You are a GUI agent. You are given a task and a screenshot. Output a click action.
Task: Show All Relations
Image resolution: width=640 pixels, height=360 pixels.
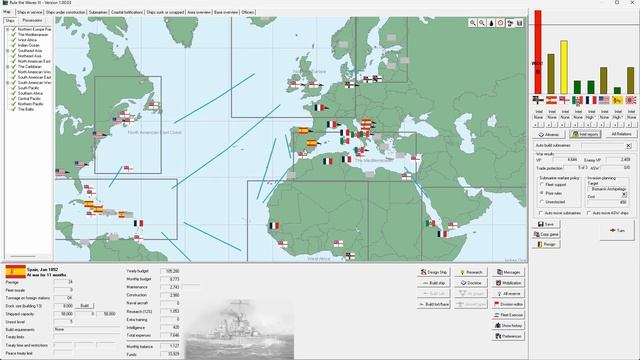point(621,134)
